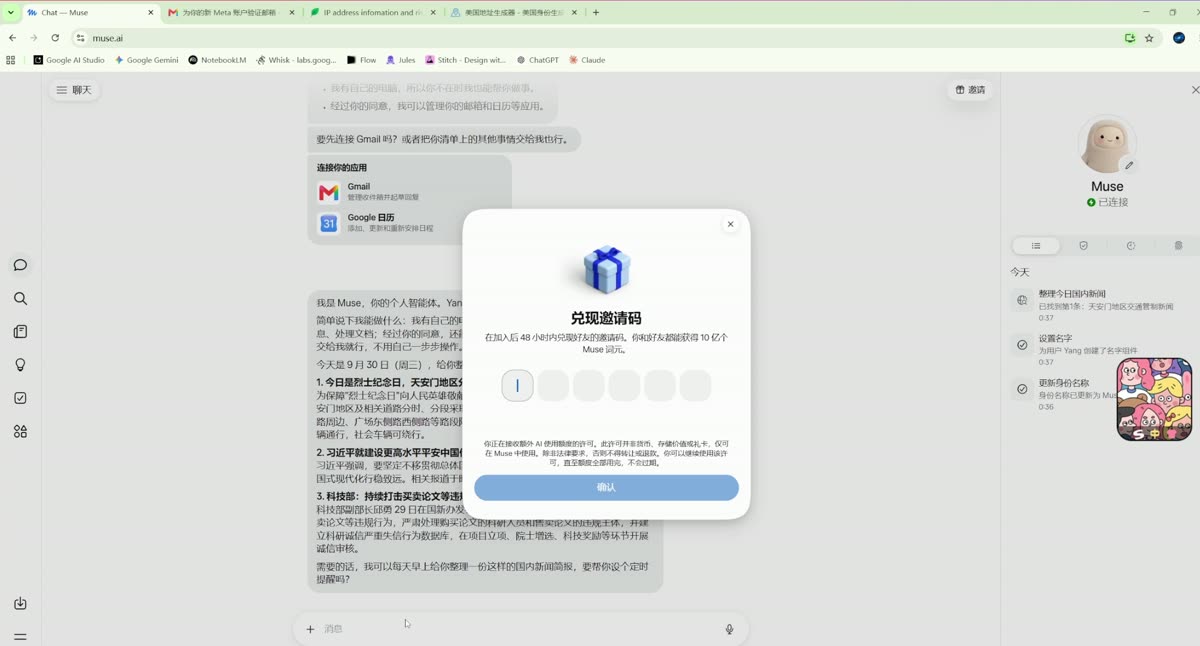This screenshot has width=1200, height=646.
Task: Close the invite code dialog
Action: pyautogui.click(x=730, y=224)
